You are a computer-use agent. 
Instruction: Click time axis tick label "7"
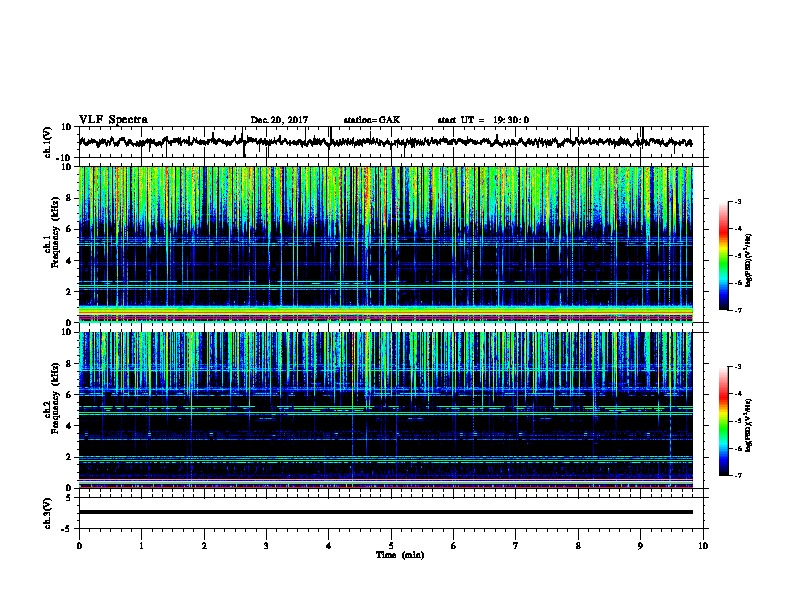pos(516,546)
